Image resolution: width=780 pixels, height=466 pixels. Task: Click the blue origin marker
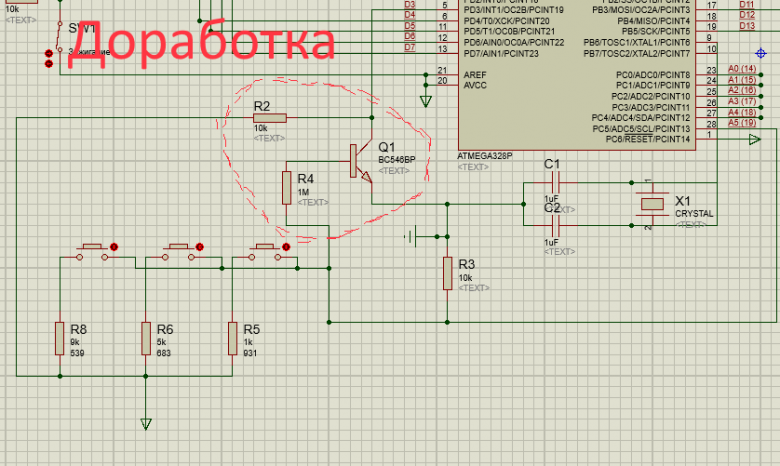pos(760,52)
